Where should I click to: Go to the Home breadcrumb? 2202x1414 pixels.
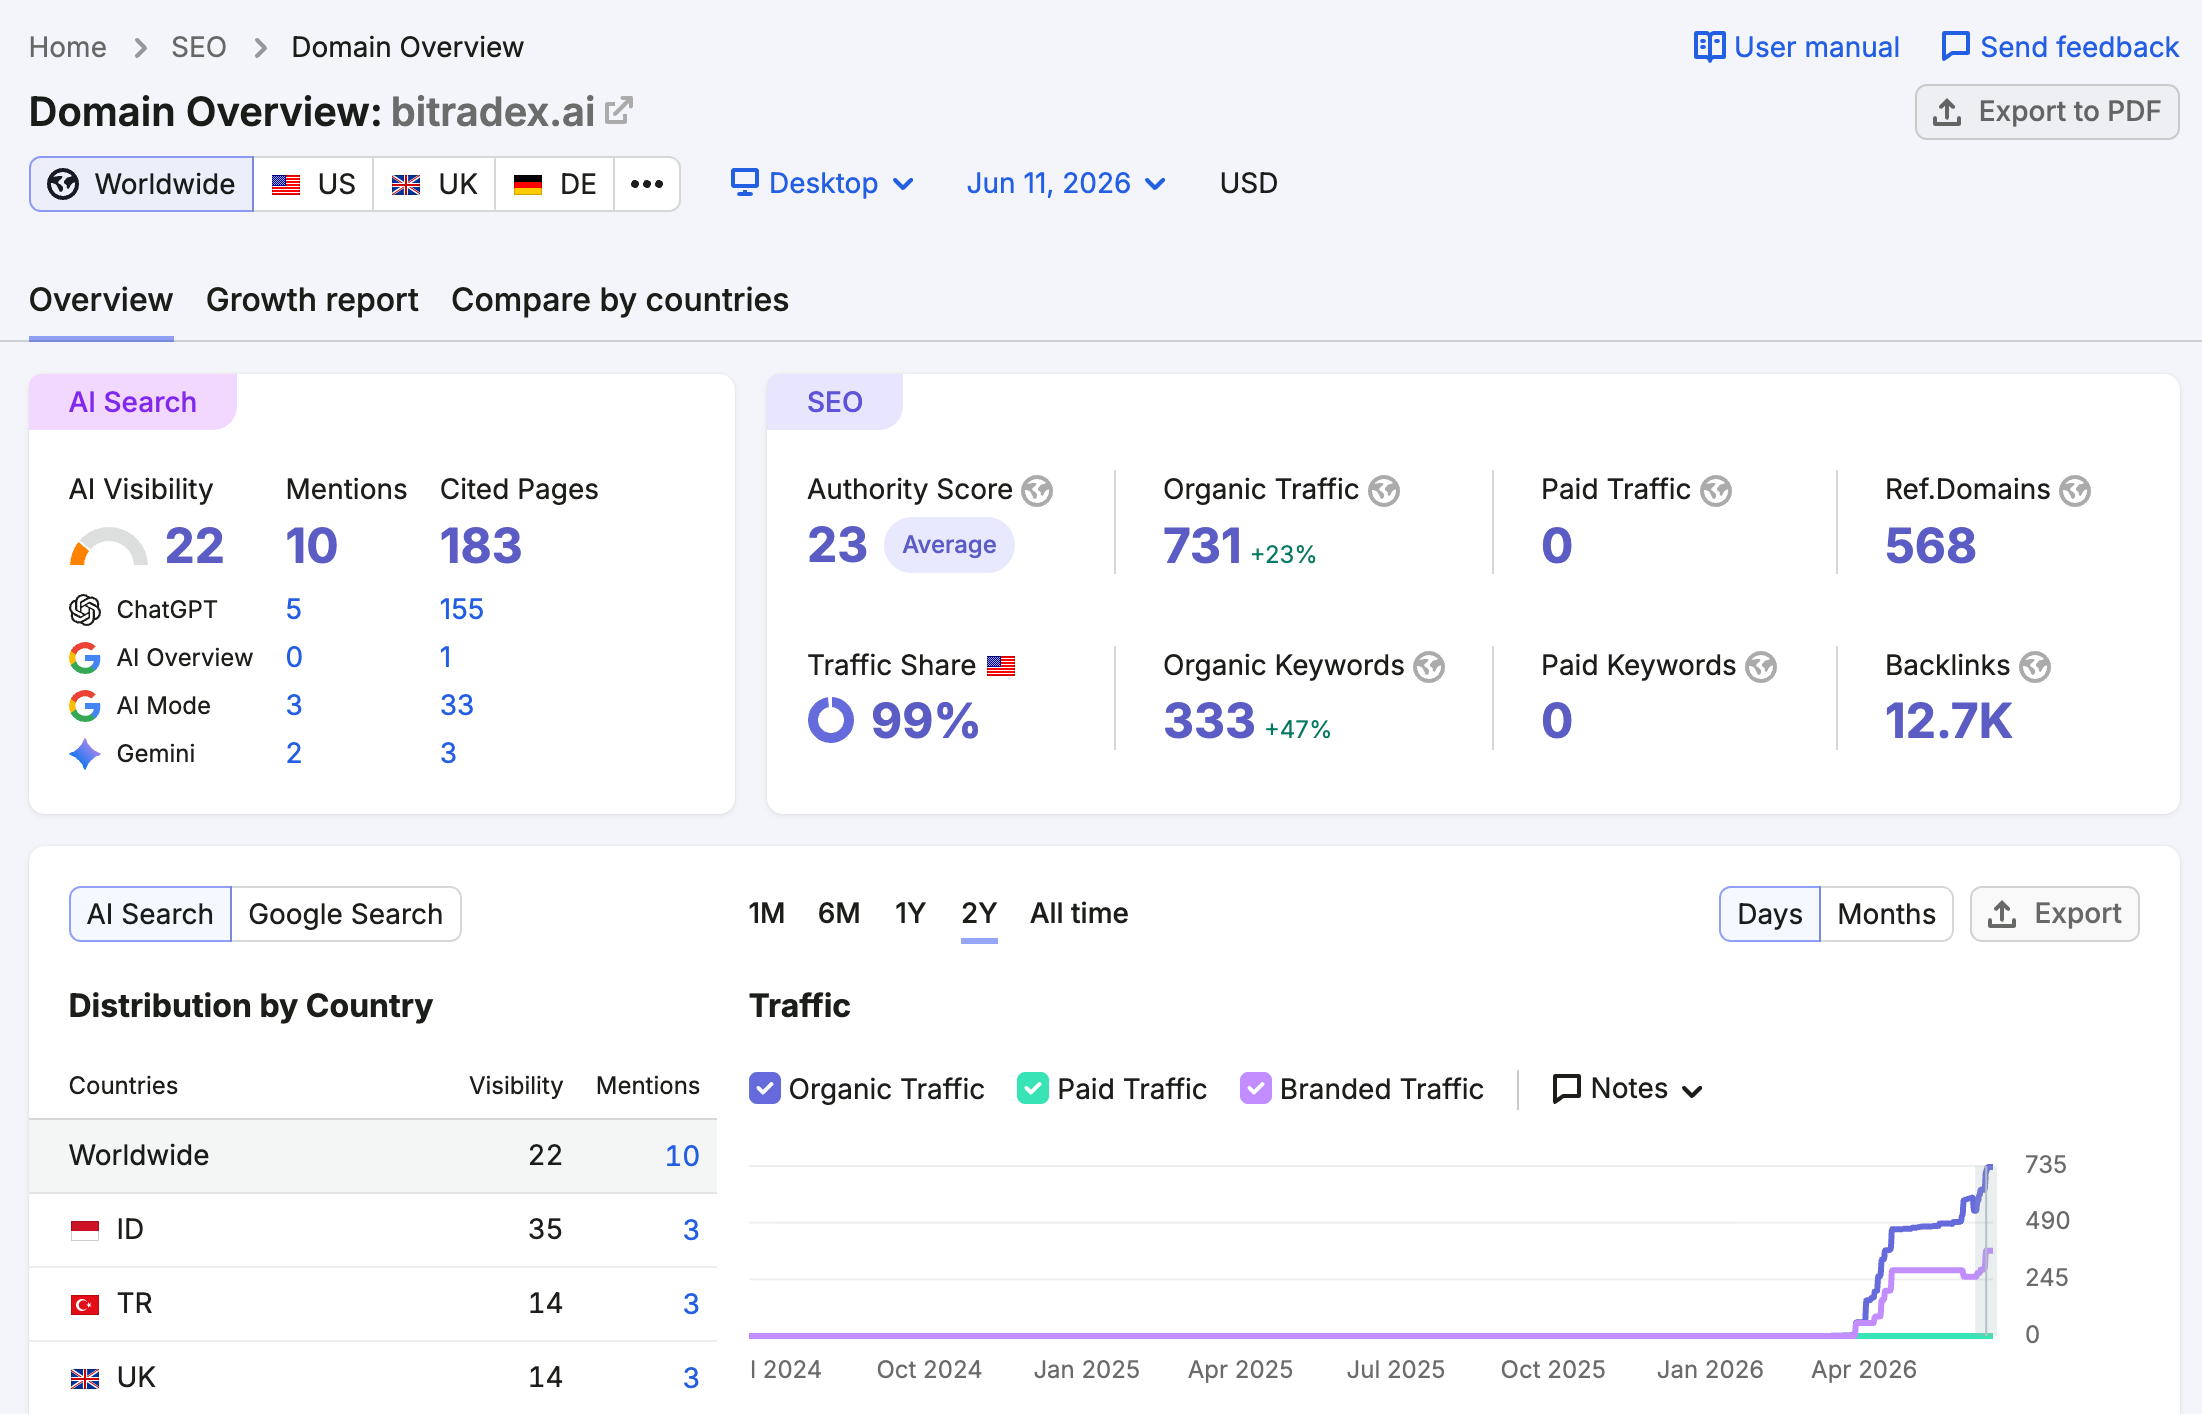pyautogui.click(x=68, y=47)
